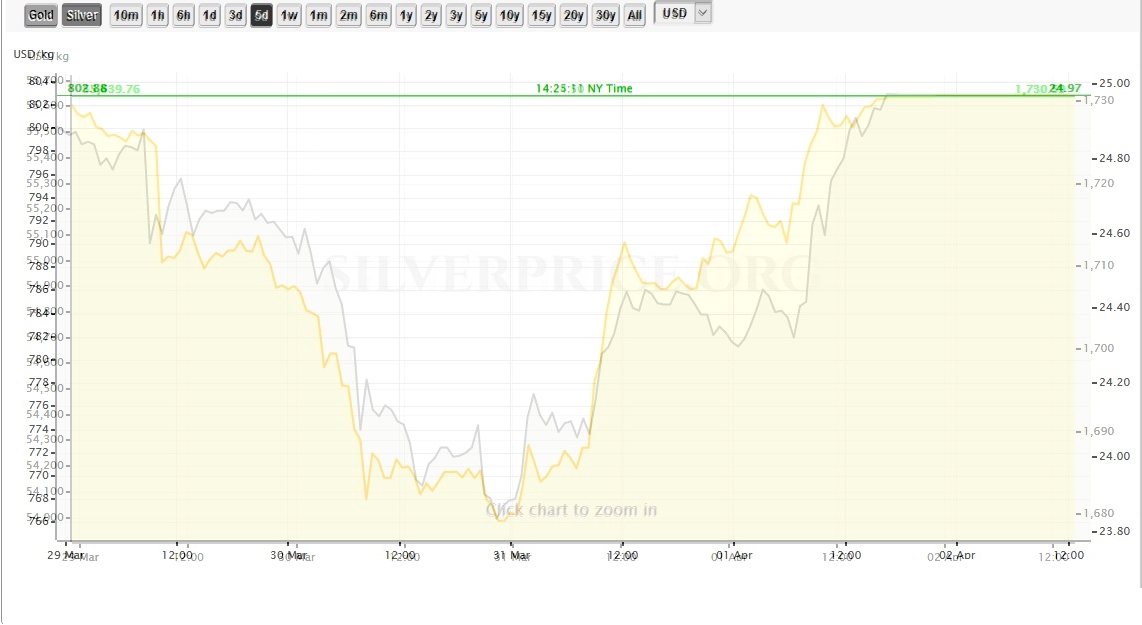Toggle the Gold price series
Image resolution: width=1142 pixels, height=625 pixels.
click(42, 15)
